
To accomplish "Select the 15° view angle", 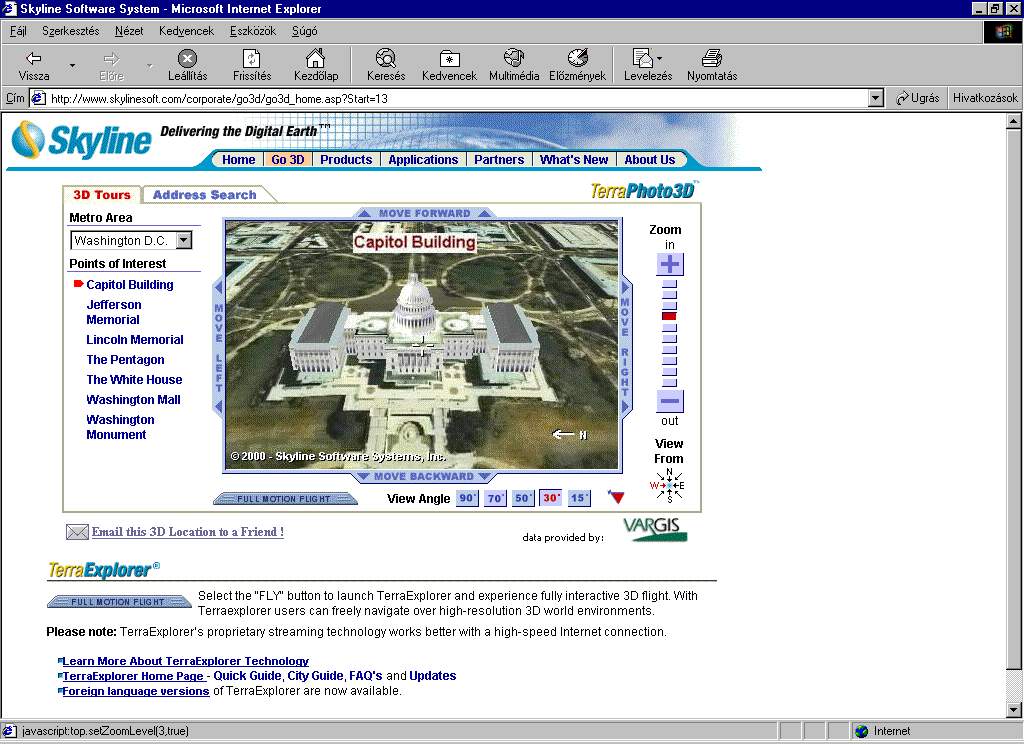I will click(x=579, y=498).
